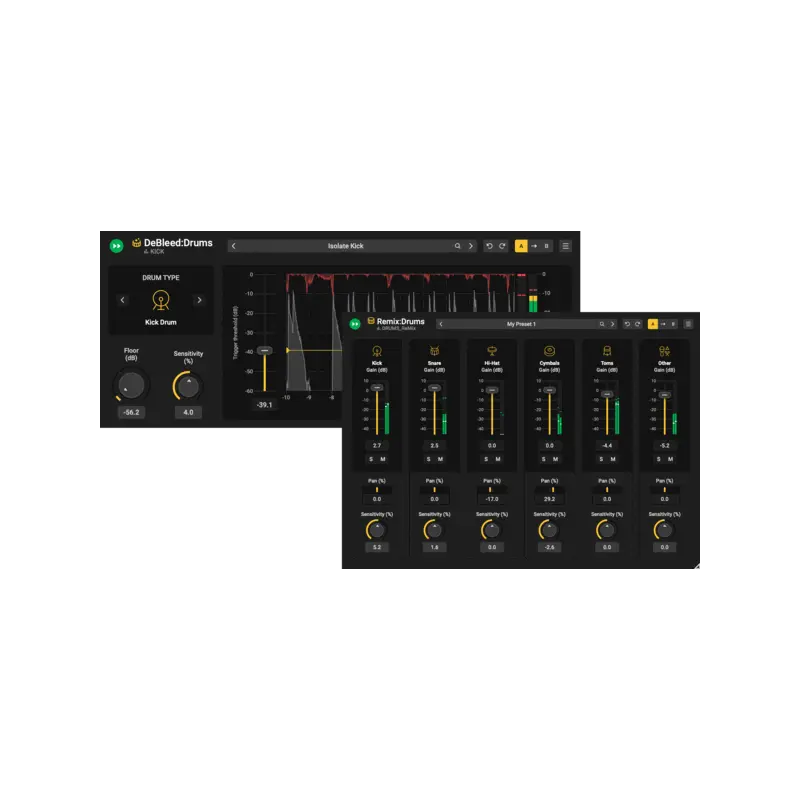The height and width of the screenshot is (800, 800).
Task: Click the Kick gain value field showing 2.7
Action: (x=377, y=445)
